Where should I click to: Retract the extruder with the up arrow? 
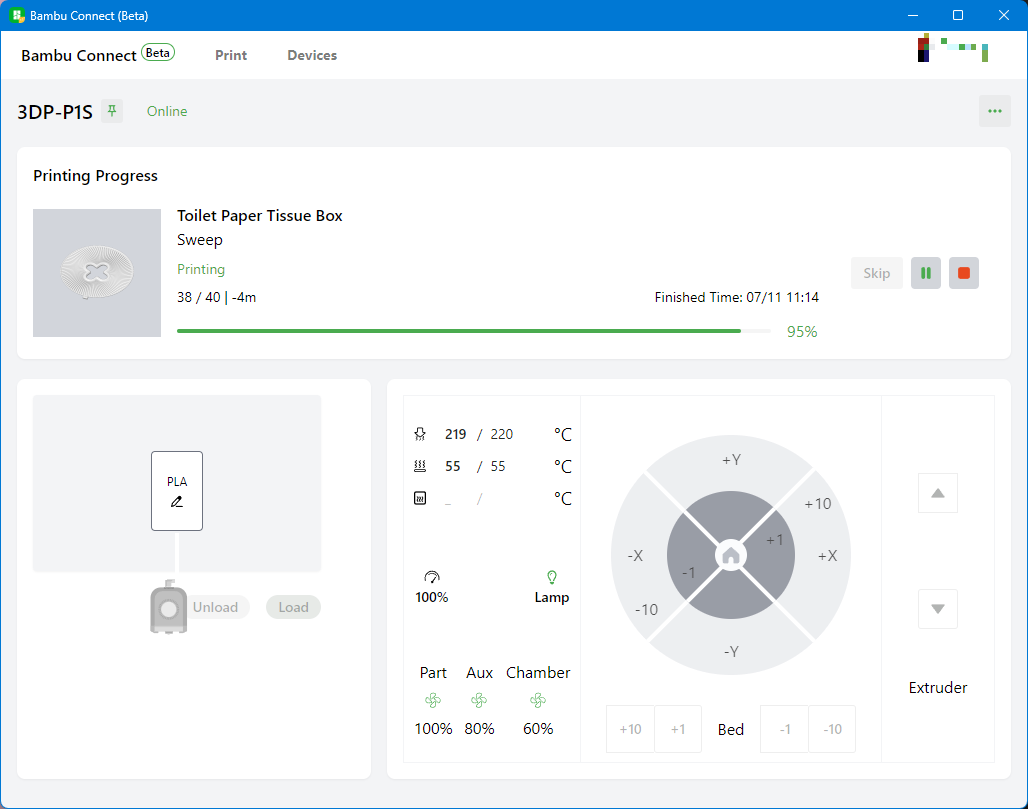pyautogui.click(x=938, y=493)
